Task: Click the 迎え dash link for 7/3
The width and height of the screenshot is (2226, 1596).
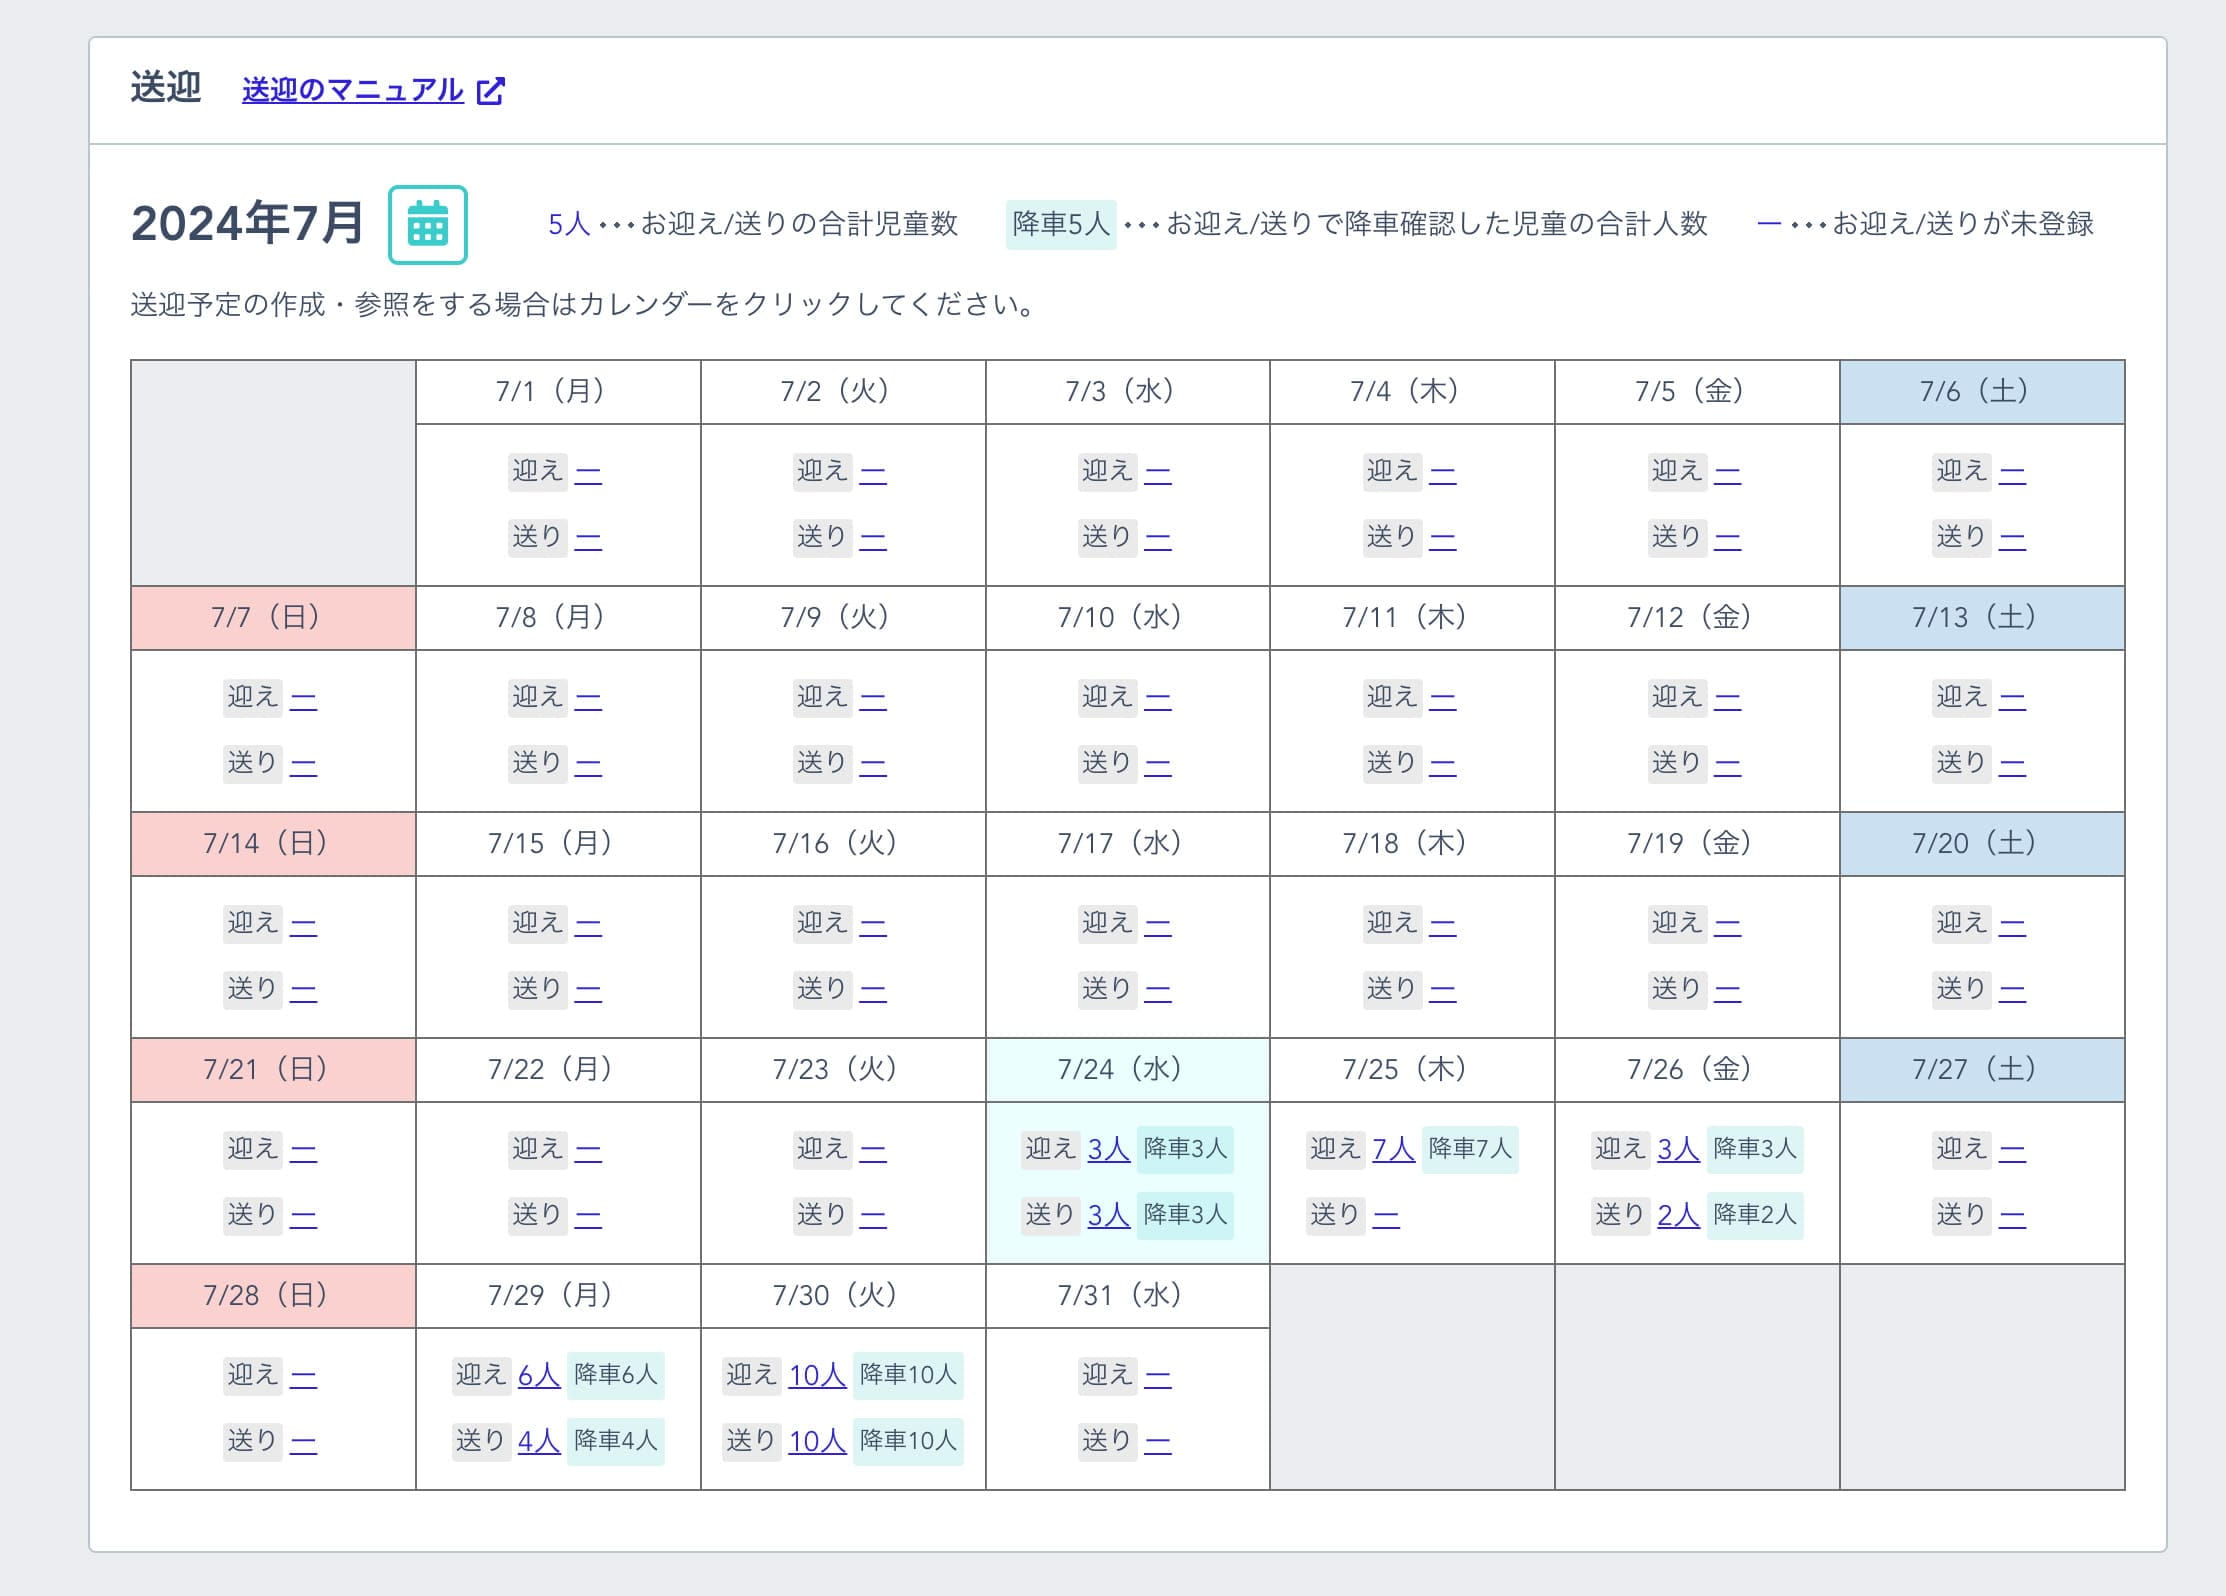Action: click(1158, 472)
